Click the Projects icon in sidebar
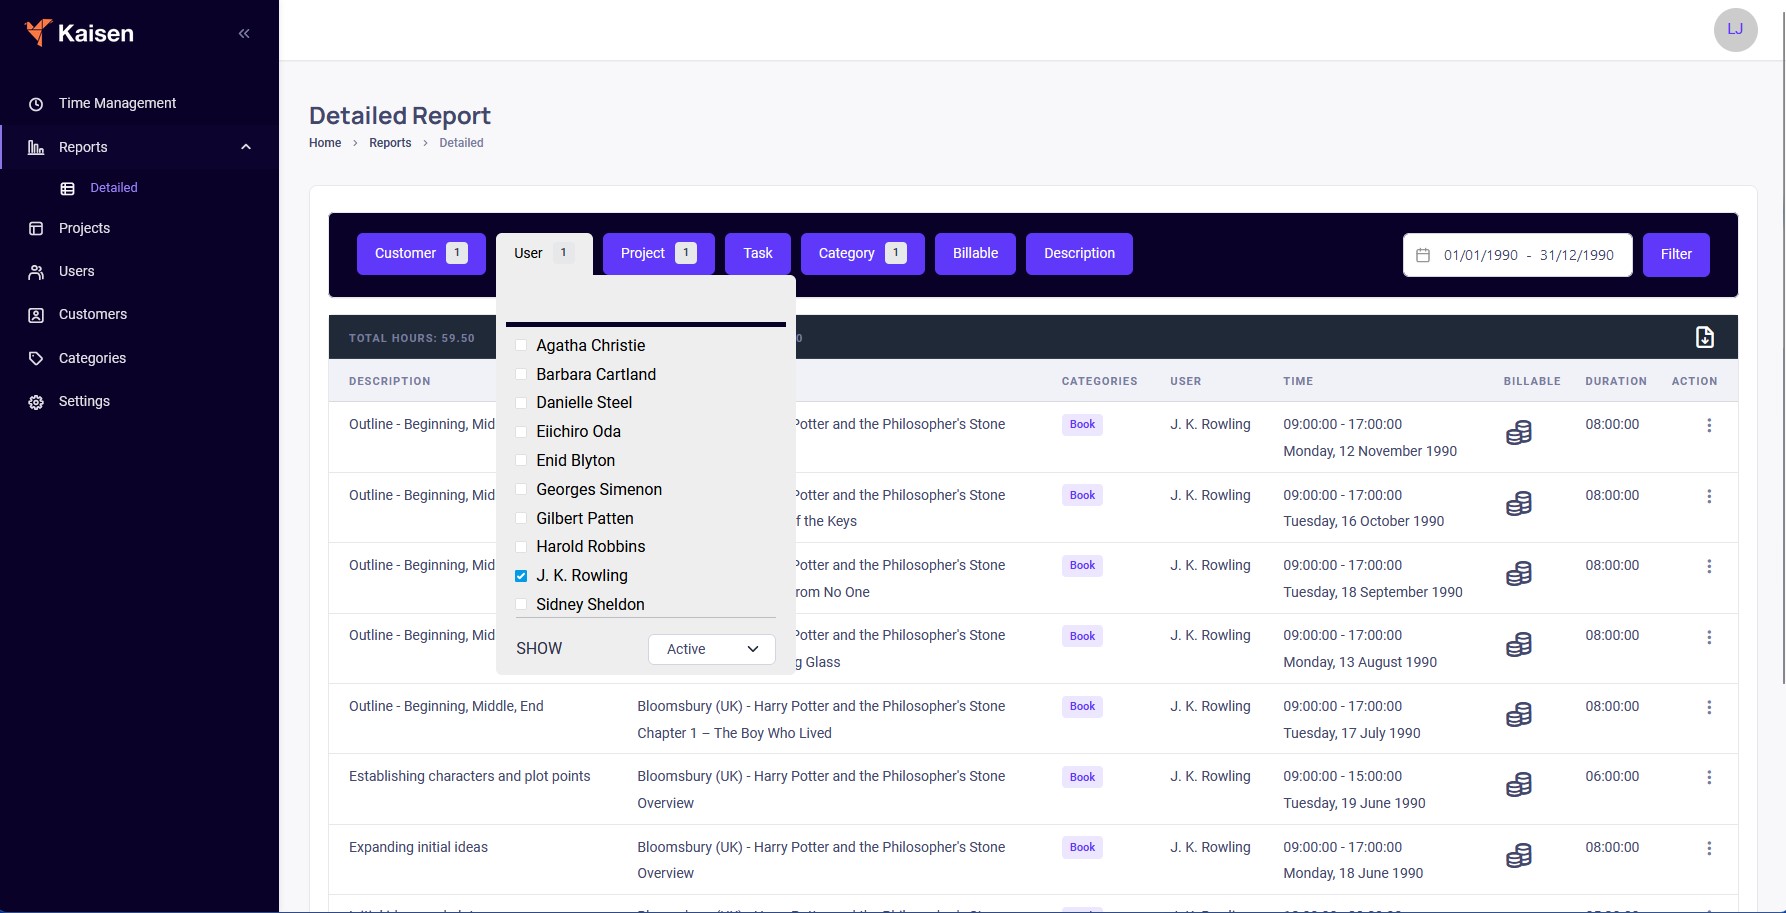The width and height of the screenshot is (1786, 913). pyautogui.click(x=36, y=229)
